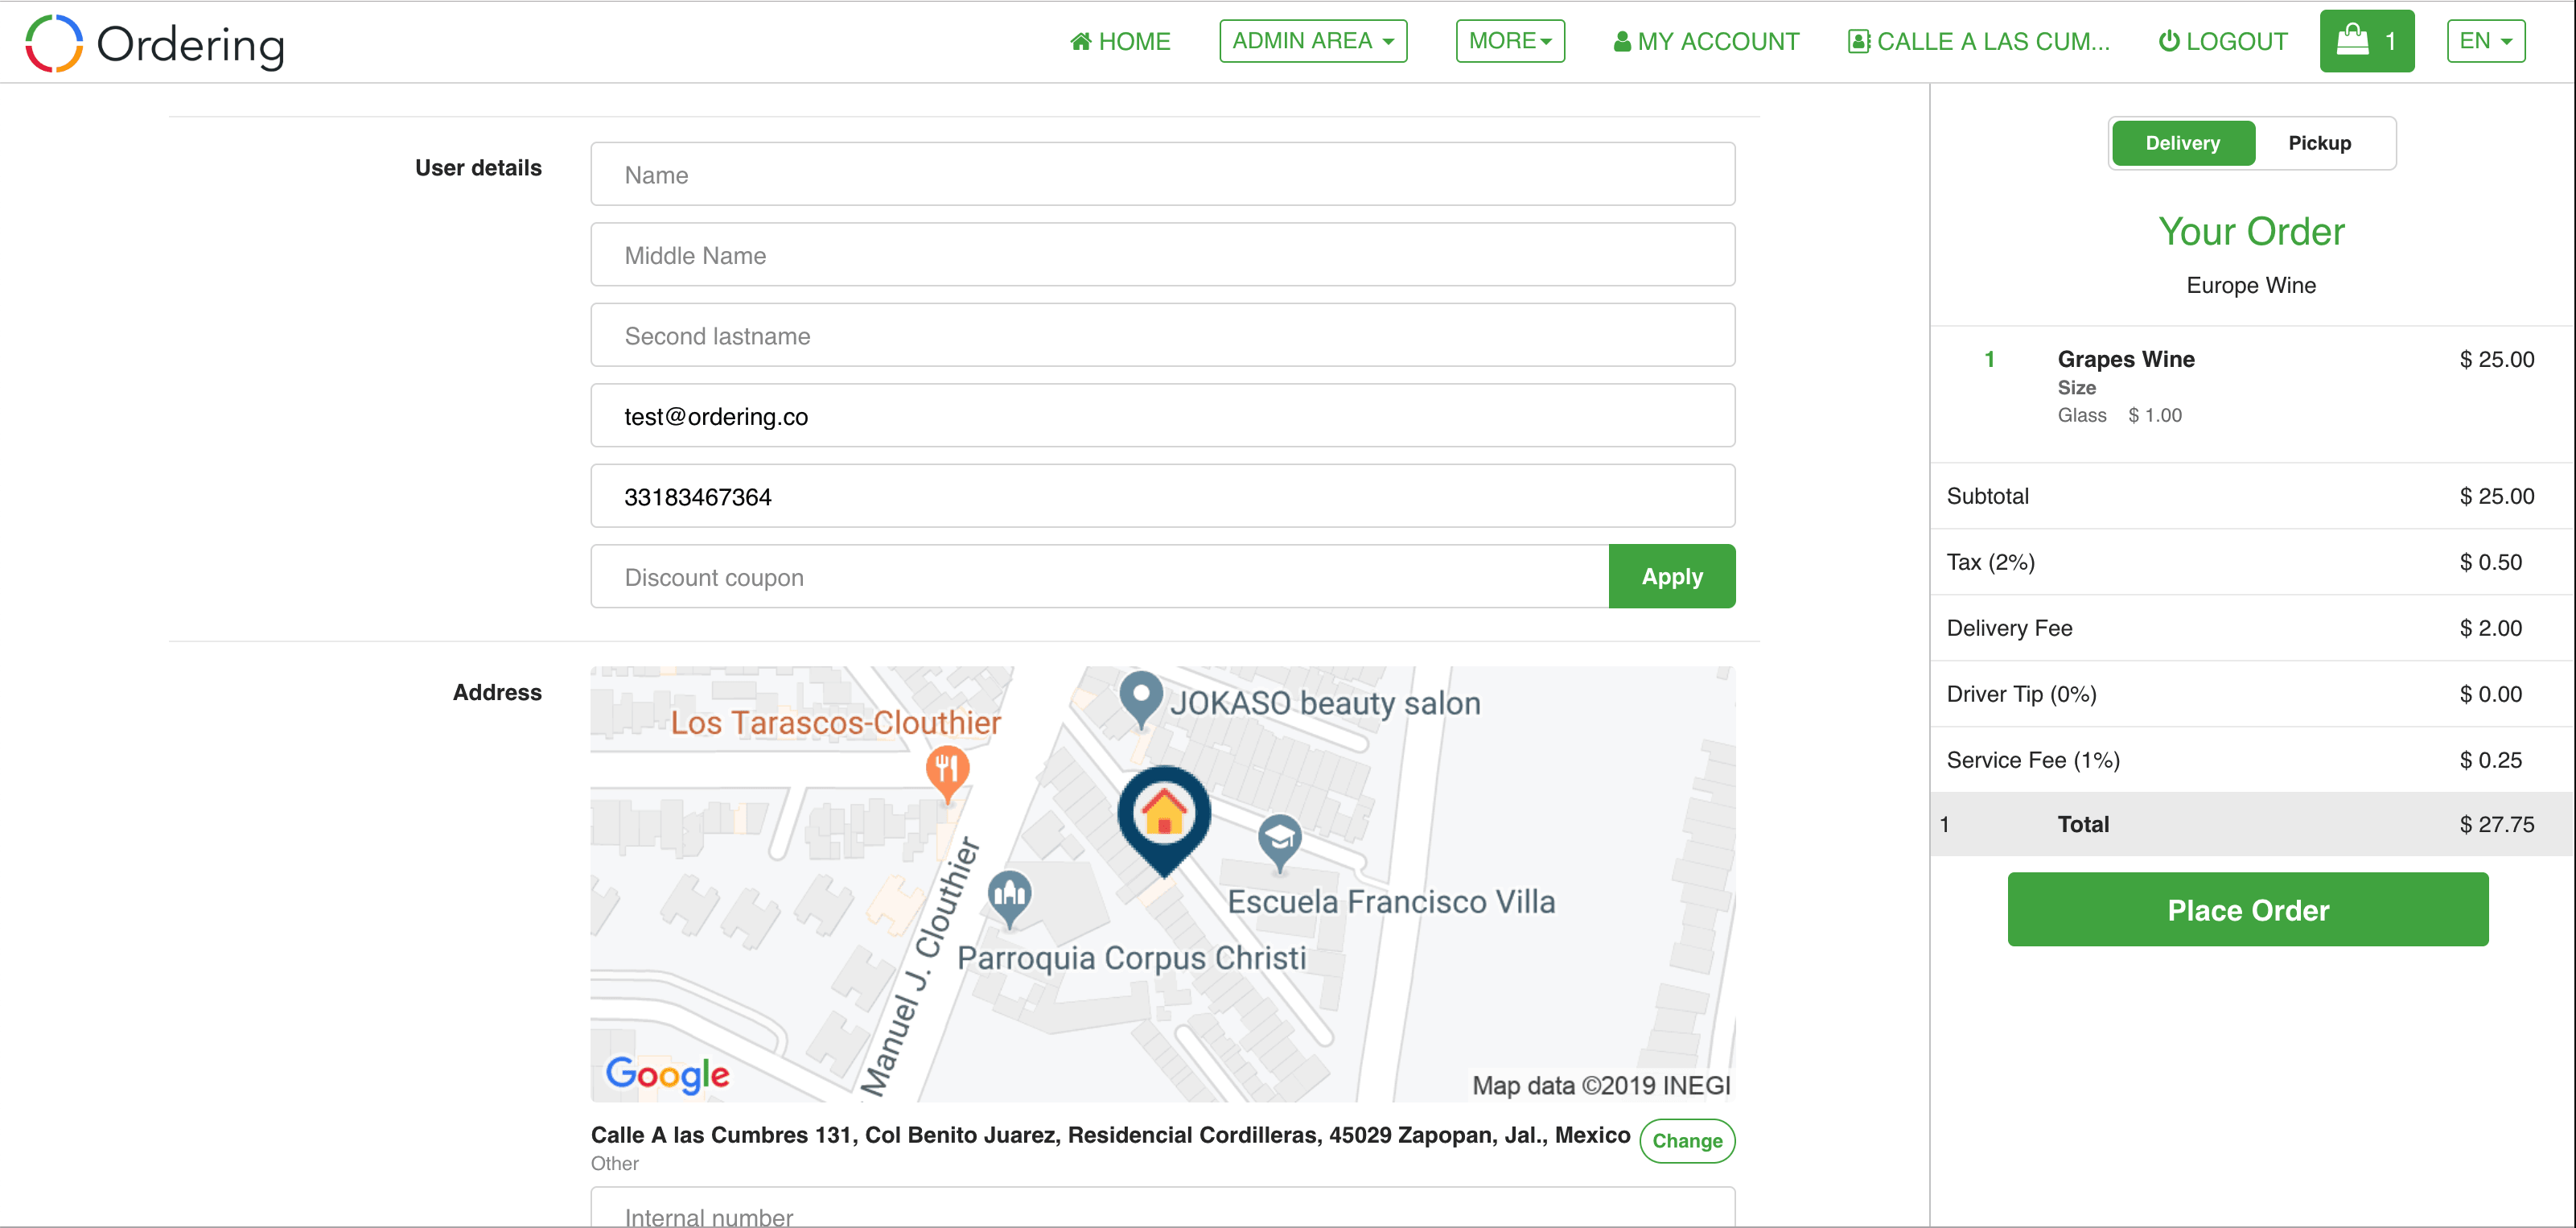2576x1228 pixels.
Task: Click the Google logo on map
Action: click(x=667, y=1074)
